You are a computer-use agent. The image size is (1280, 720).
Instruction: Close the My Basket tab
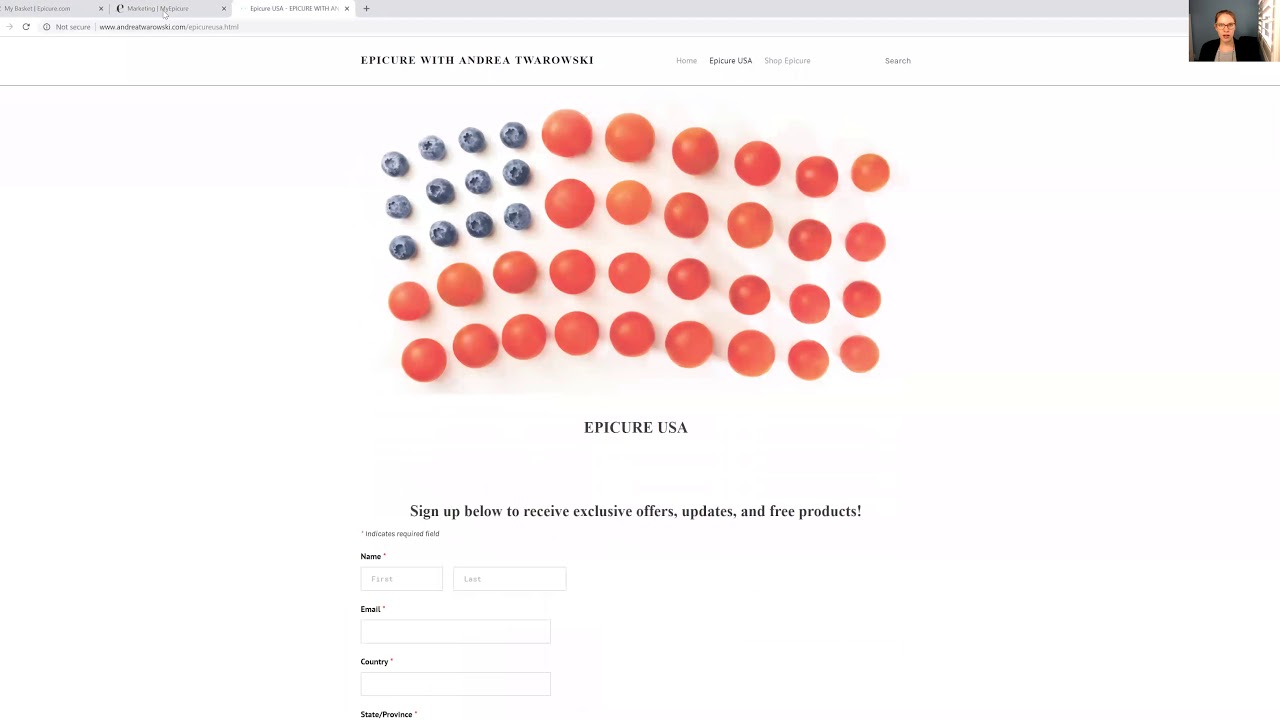(101, 9)
